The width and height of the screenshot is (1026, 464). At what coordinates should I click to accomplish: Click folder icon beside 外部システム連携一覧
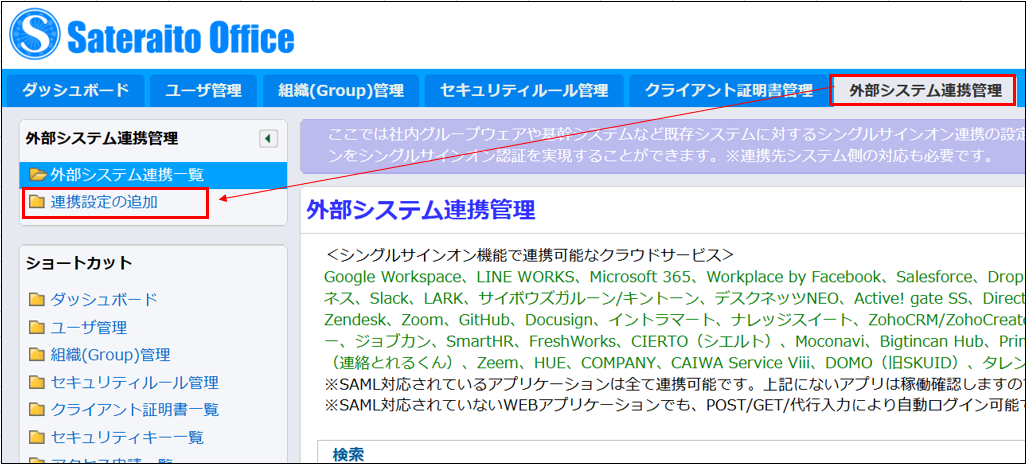[39, 175]
